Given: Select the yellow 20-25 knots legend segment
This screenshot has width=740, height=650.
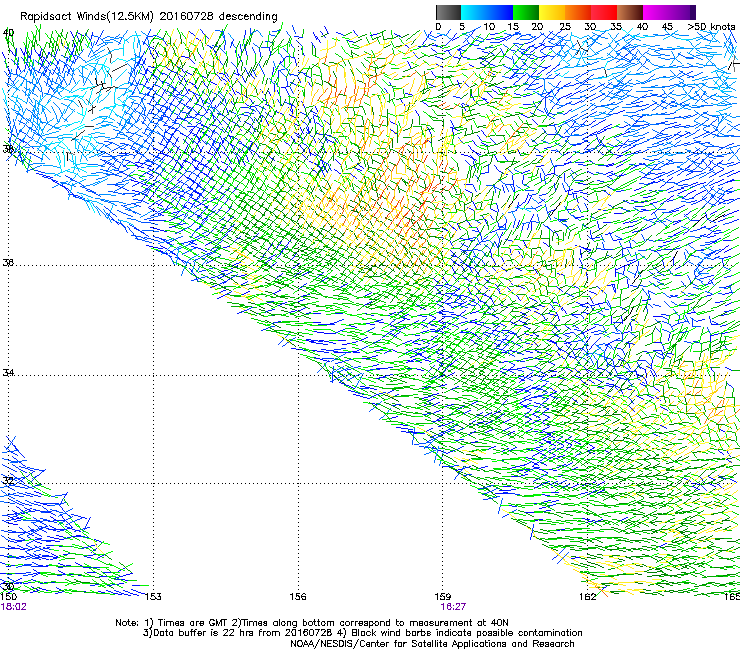Looking at the screenshot, I should coord(552,12).
